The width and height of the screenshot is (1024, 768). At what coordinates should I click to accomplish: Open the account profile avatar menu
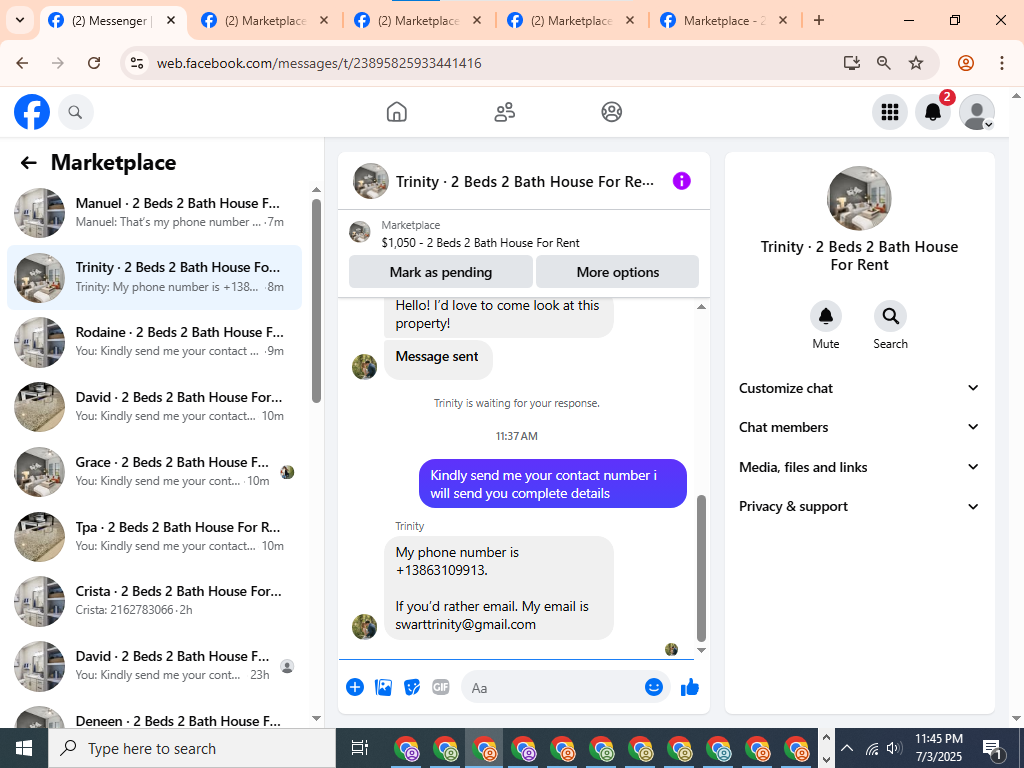click(x=976, y=112)
